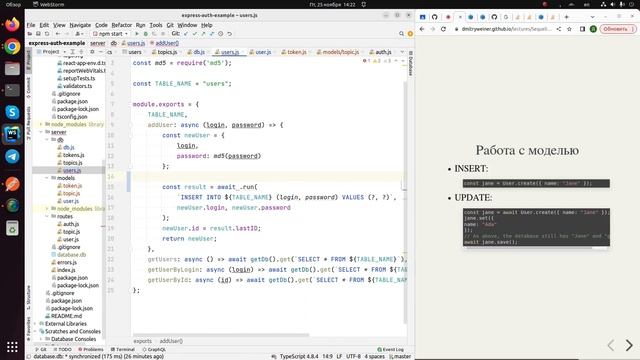Go back in Chrome browser

pos(422,29)
